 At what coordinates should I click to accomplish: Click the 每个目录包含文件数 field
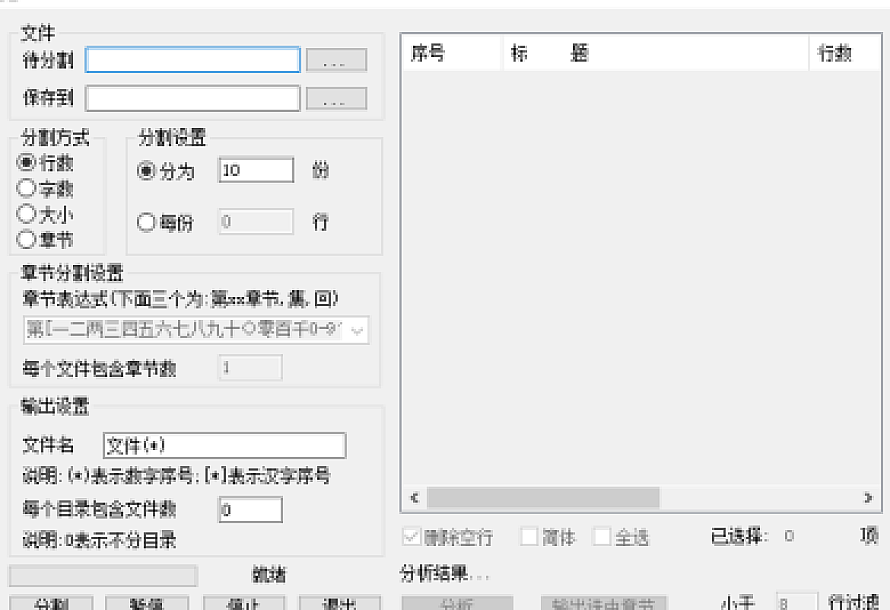coord(250,510)
